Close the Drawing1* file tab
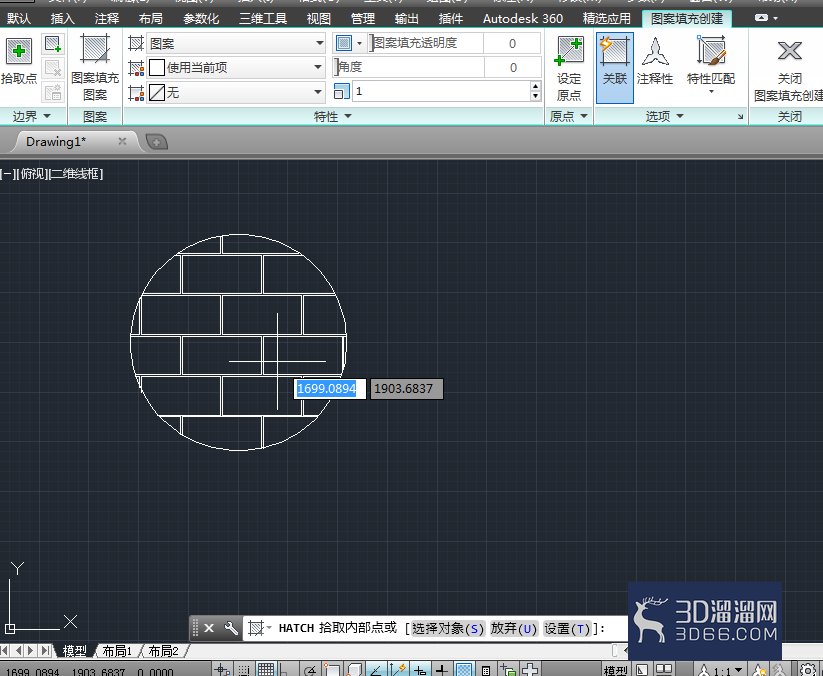Image resolution: width=823 pixels, height=676 pixels. point(122,141)
